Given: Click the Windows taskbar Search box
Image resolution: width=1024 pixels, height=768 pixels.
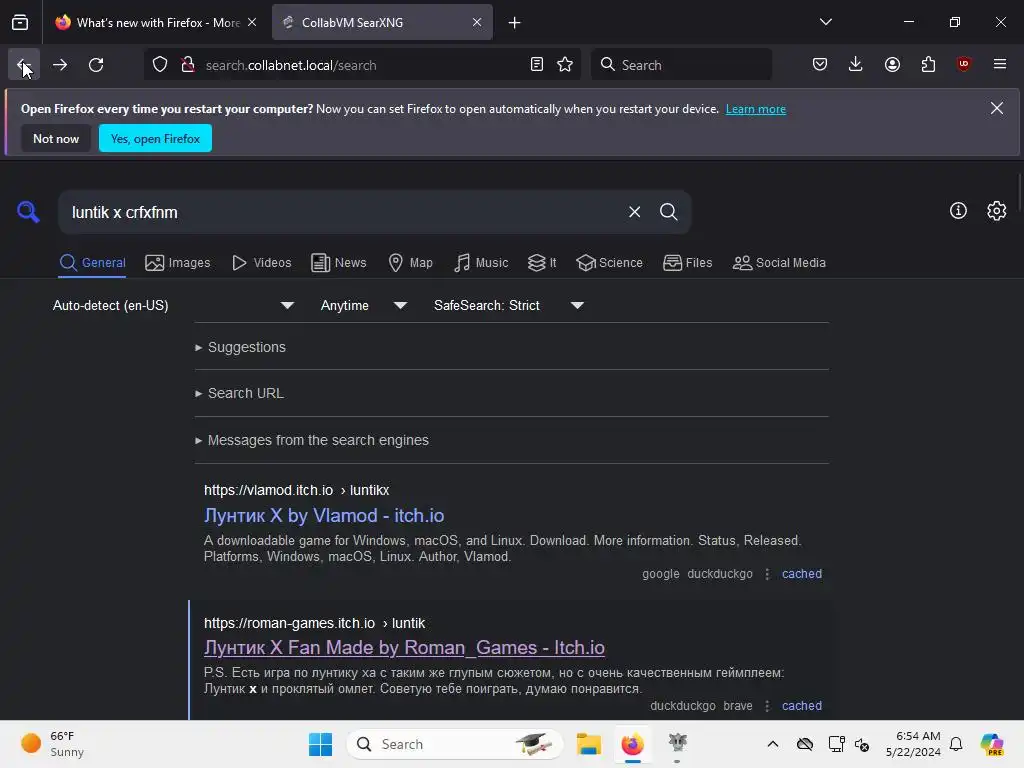Looking at the screenshot, I should pyautogui.click(x=455, y=744).
